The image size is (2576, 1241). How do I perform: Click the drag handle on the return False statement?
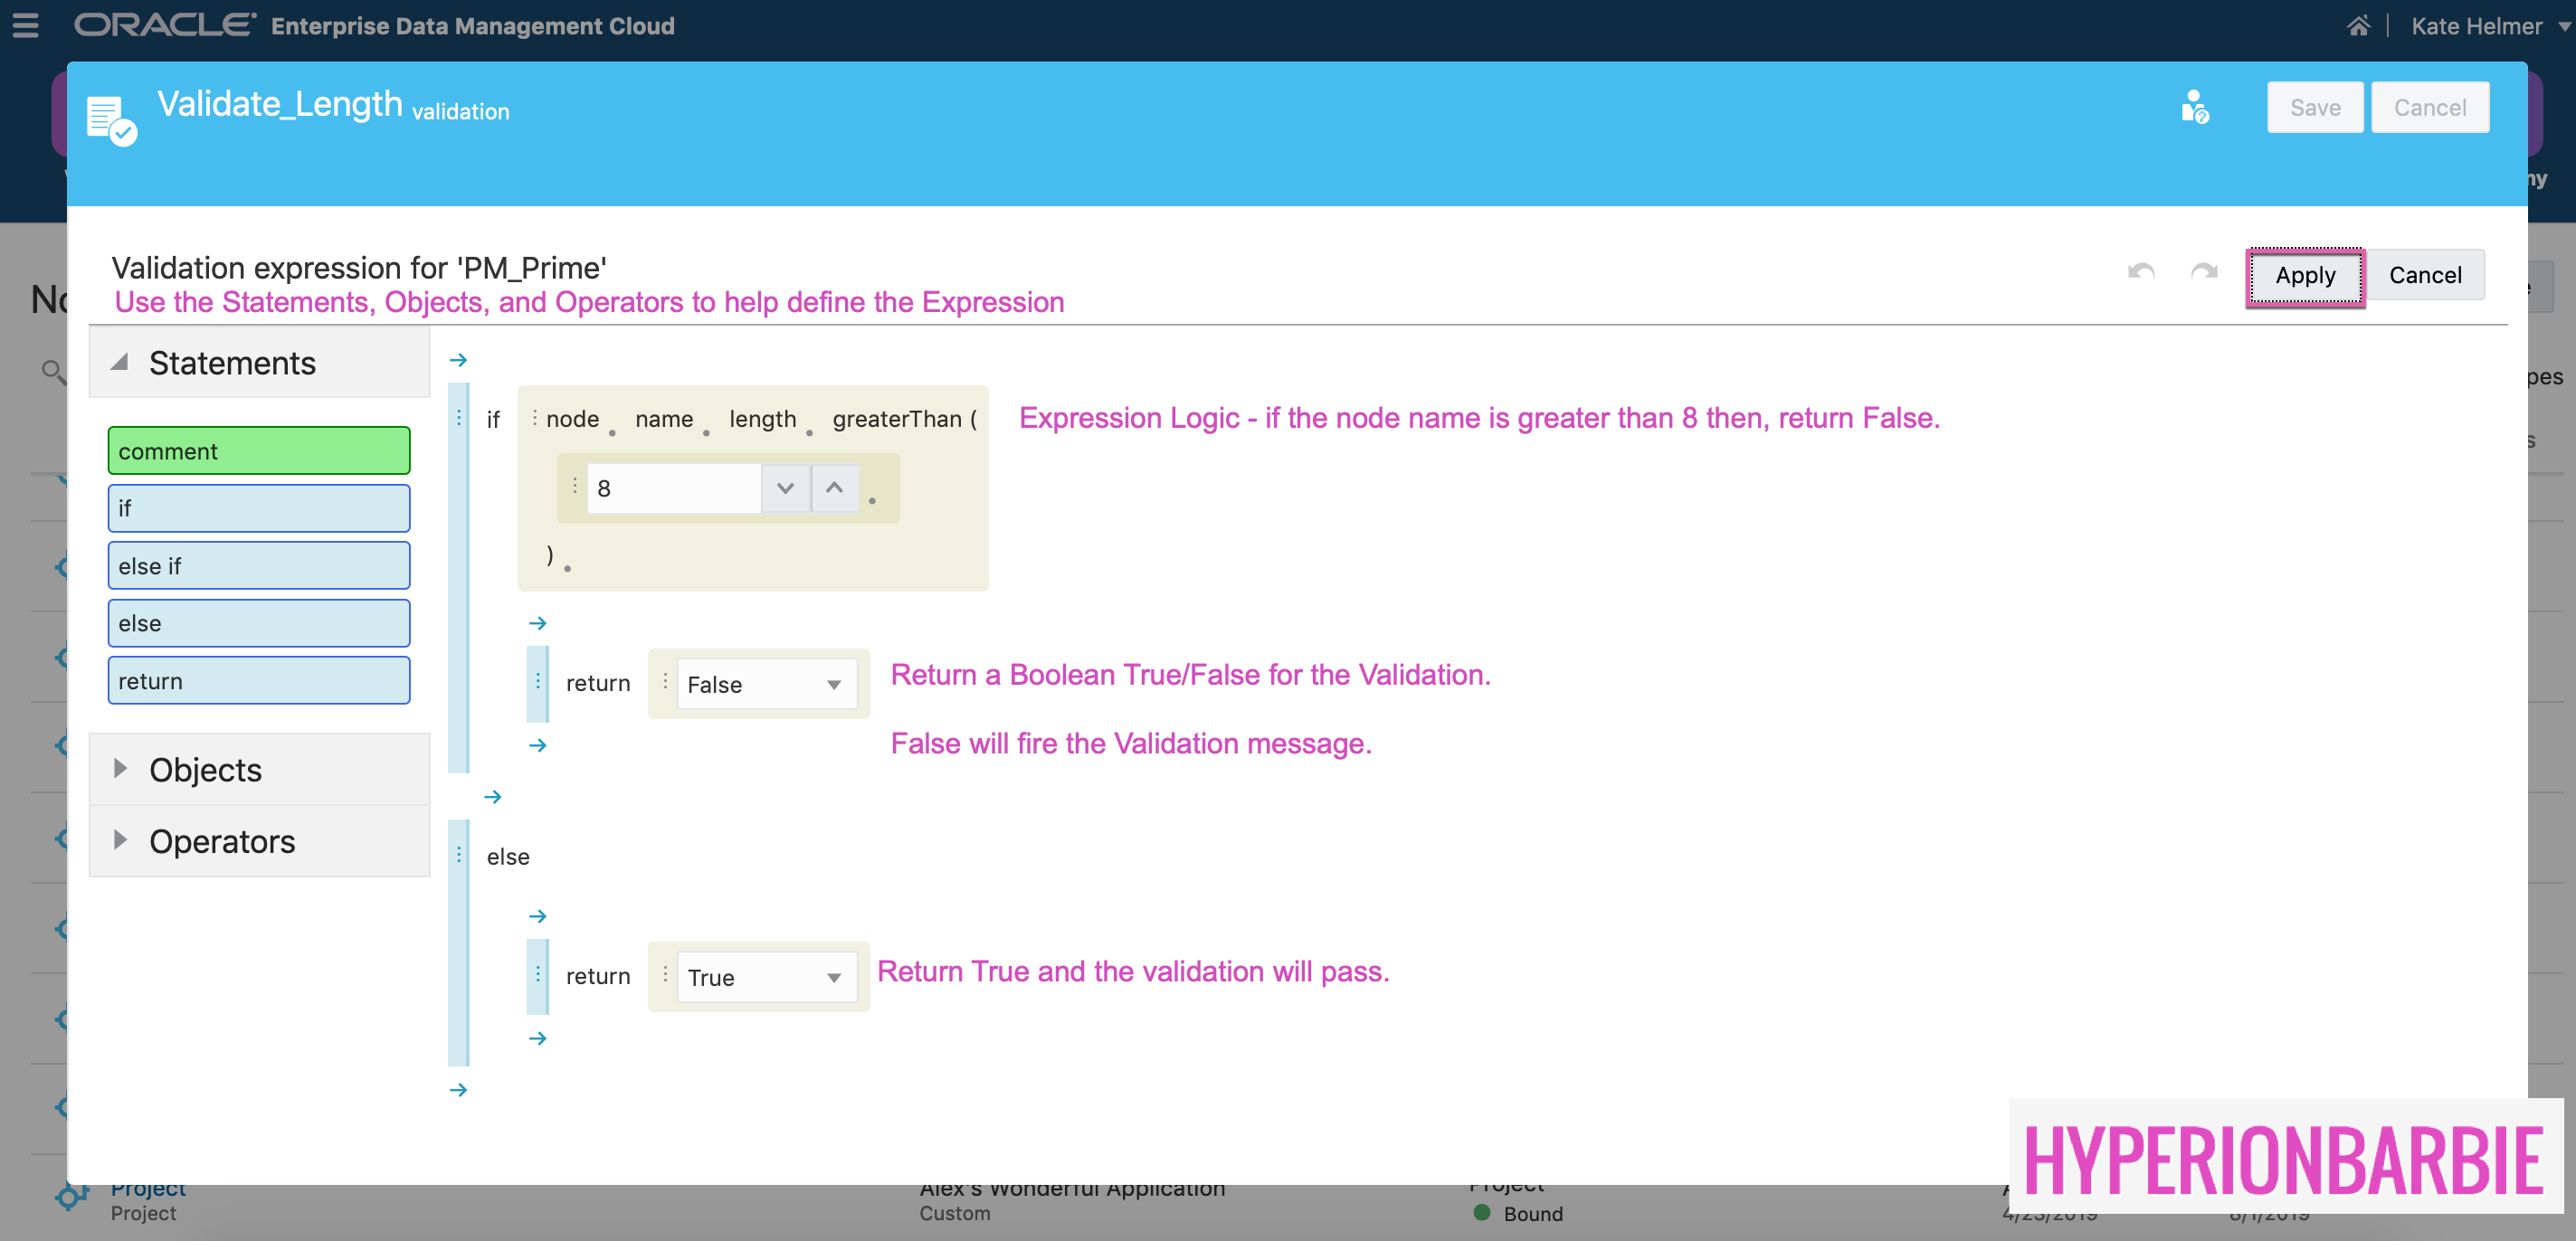pyautogui.click(x=538, y=683)
